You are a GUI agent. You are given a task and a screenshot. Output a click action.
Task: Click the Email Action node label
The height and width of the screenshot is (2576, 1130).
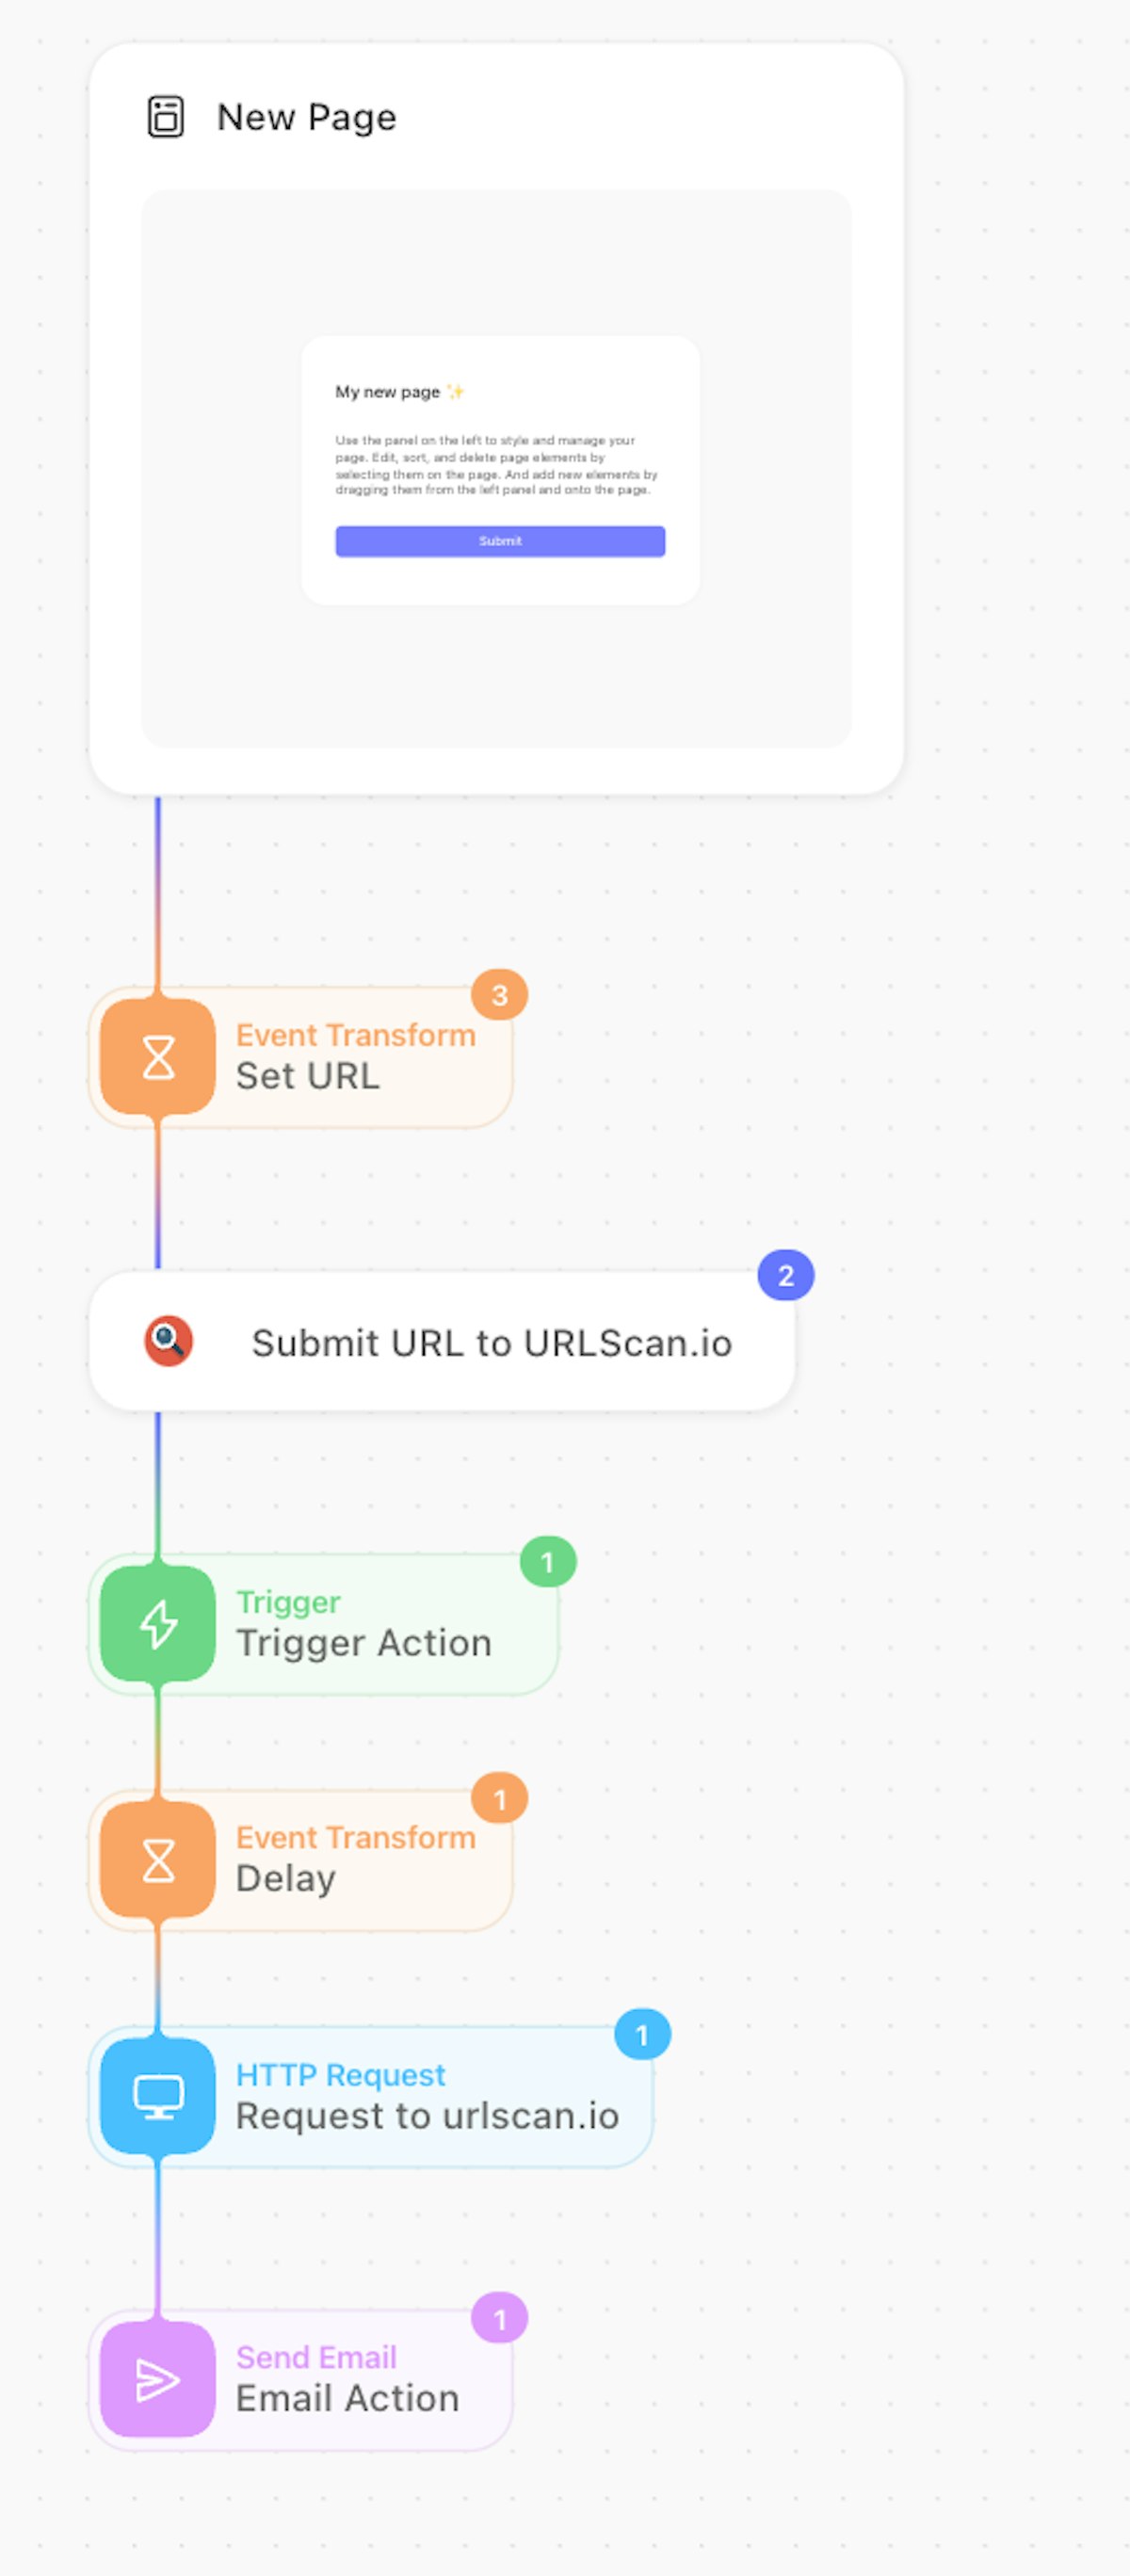coord(347,2399)
